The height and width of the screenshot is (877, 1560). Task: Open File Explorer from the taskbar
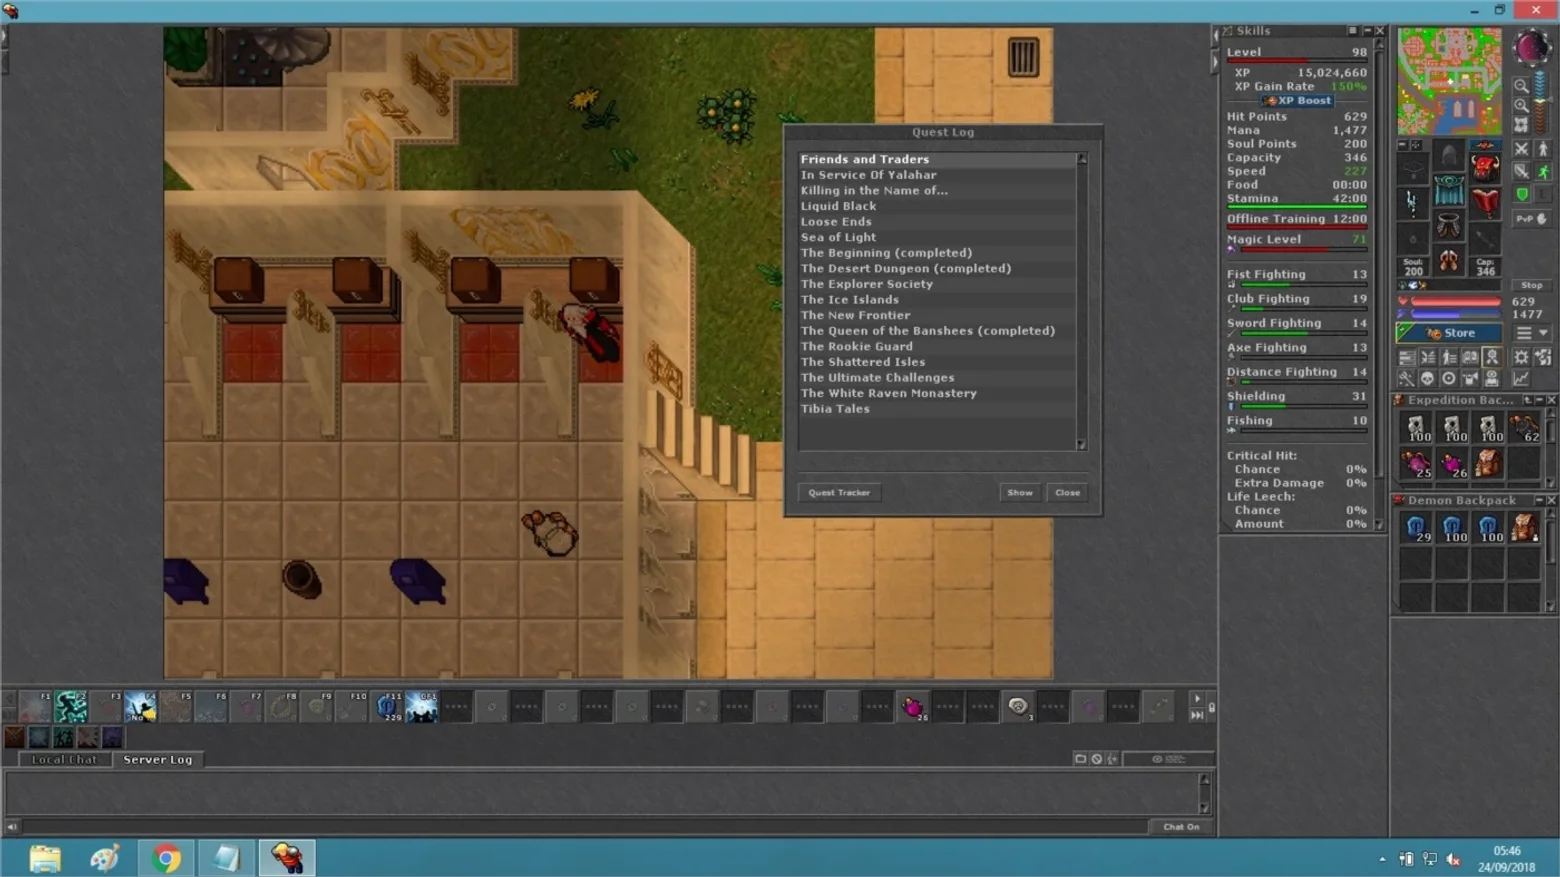[45, 858]
